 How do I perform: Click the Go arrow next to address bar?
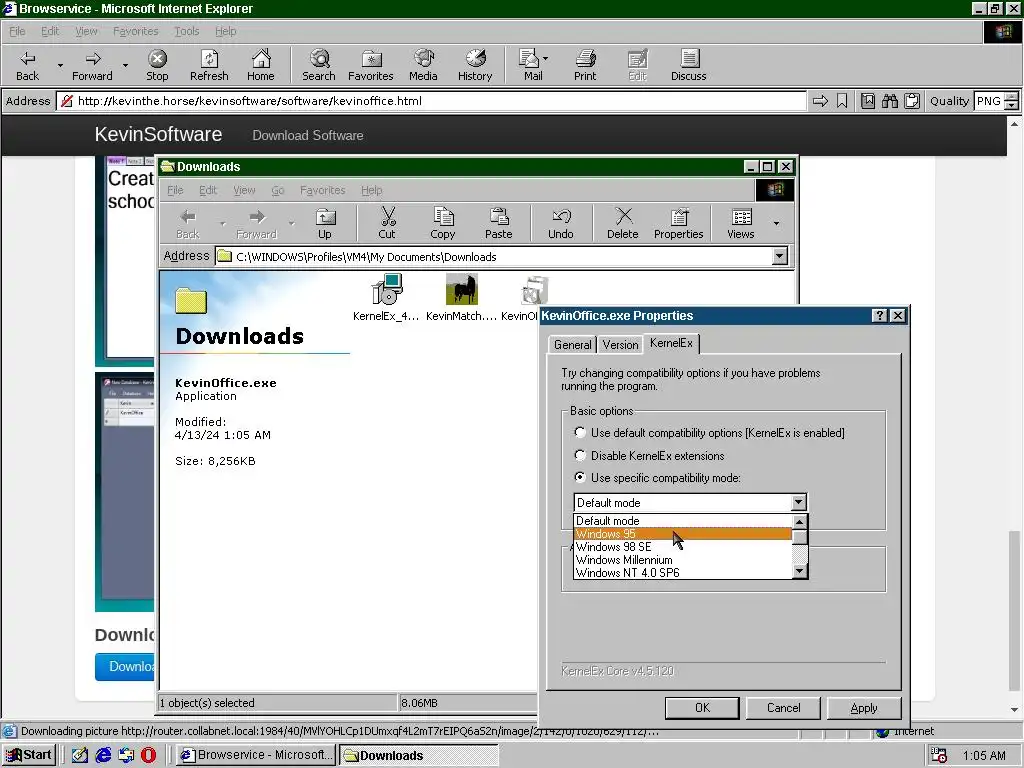[x=820, y=101]
